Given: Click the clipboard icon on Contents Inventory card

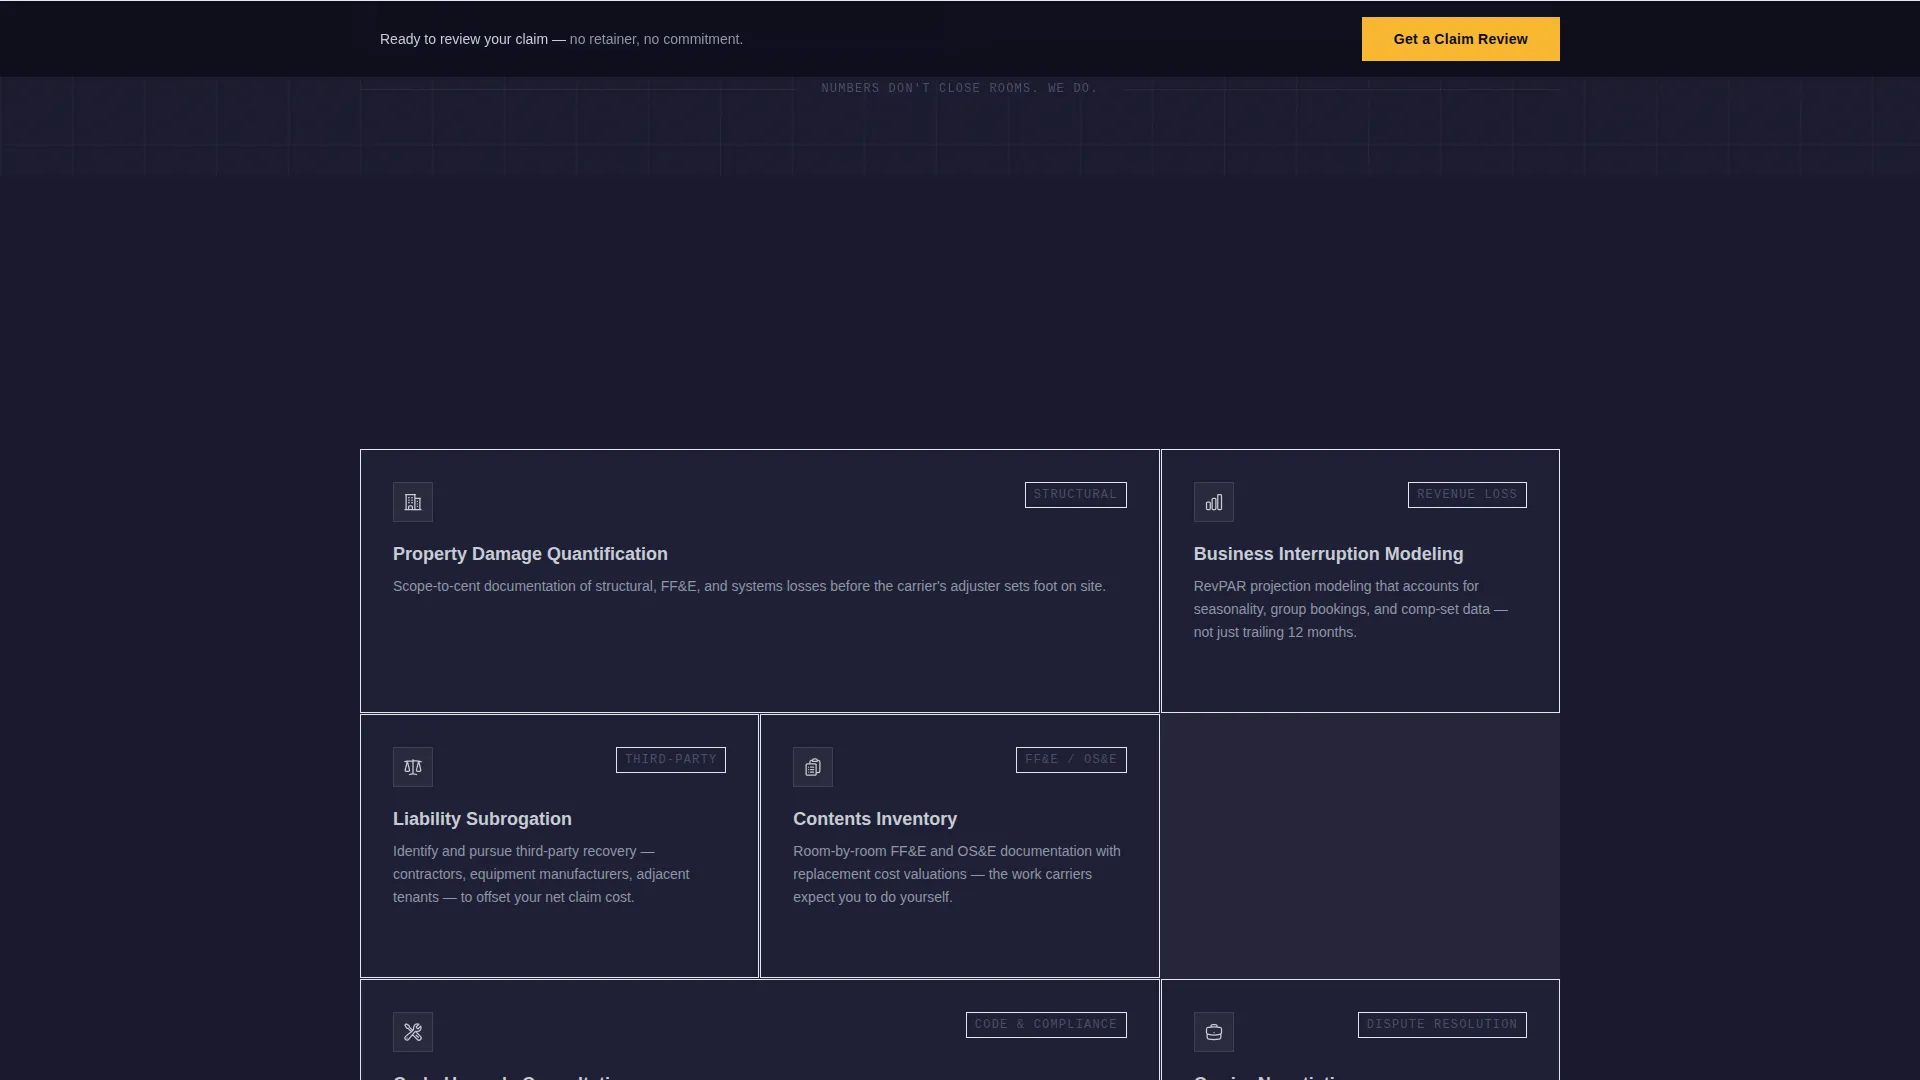Looking at the screenshot, I should coord(813,767).
